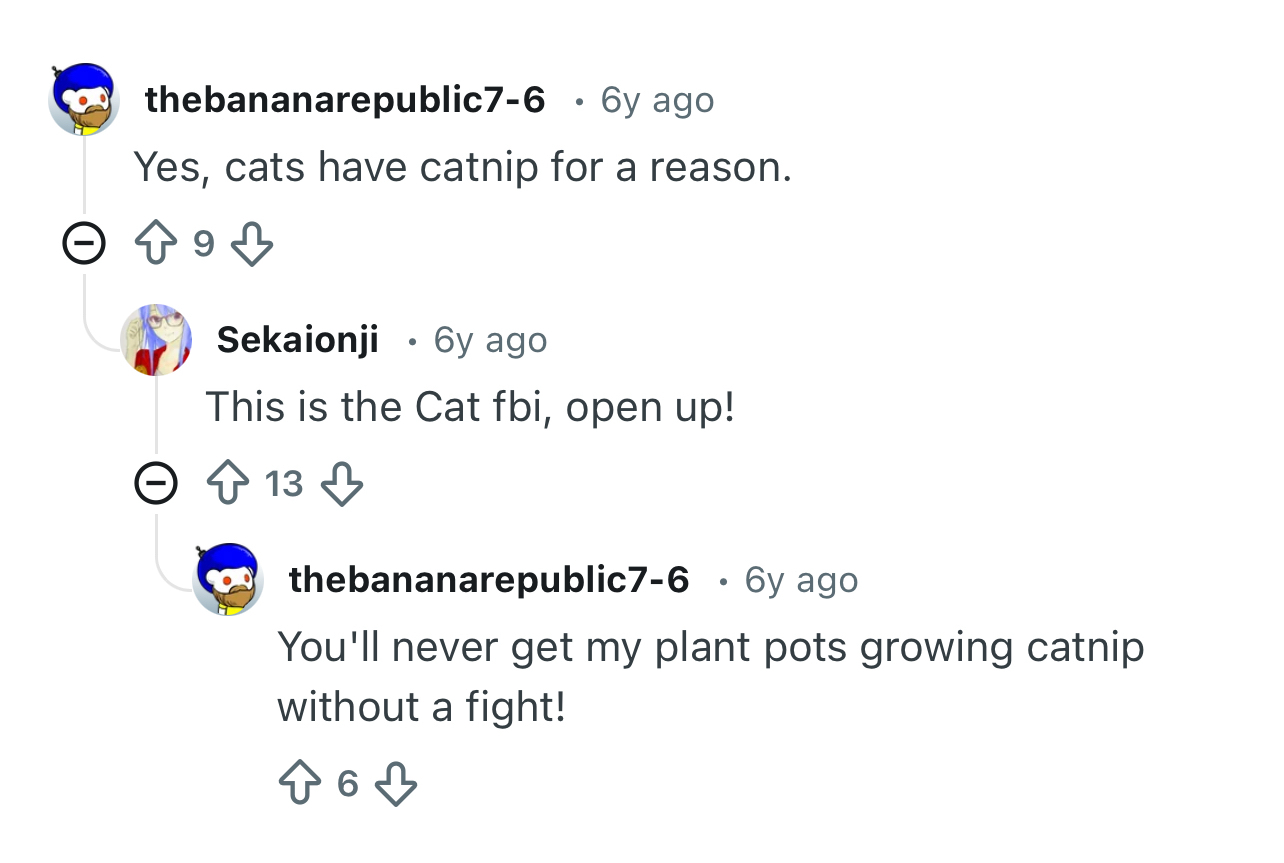Upvote the "cats have catnip" comment
The image size is (1284, 863).
(155, 244)
